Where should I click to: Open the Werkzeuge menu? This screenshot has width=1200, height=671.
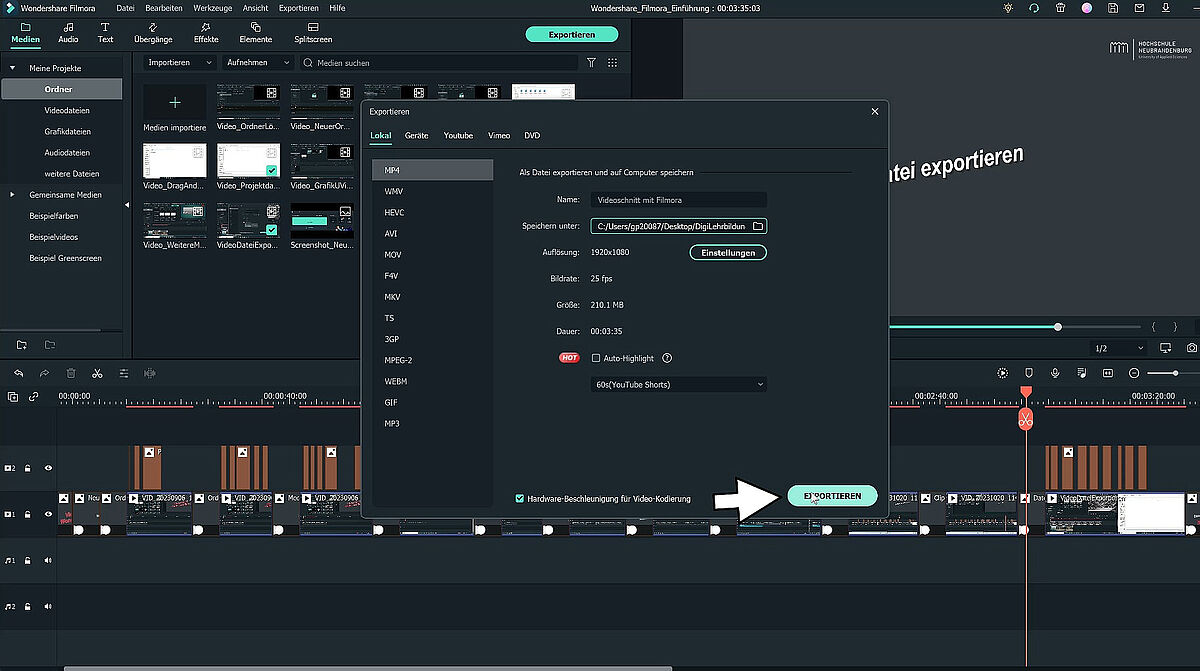(213, 7)
